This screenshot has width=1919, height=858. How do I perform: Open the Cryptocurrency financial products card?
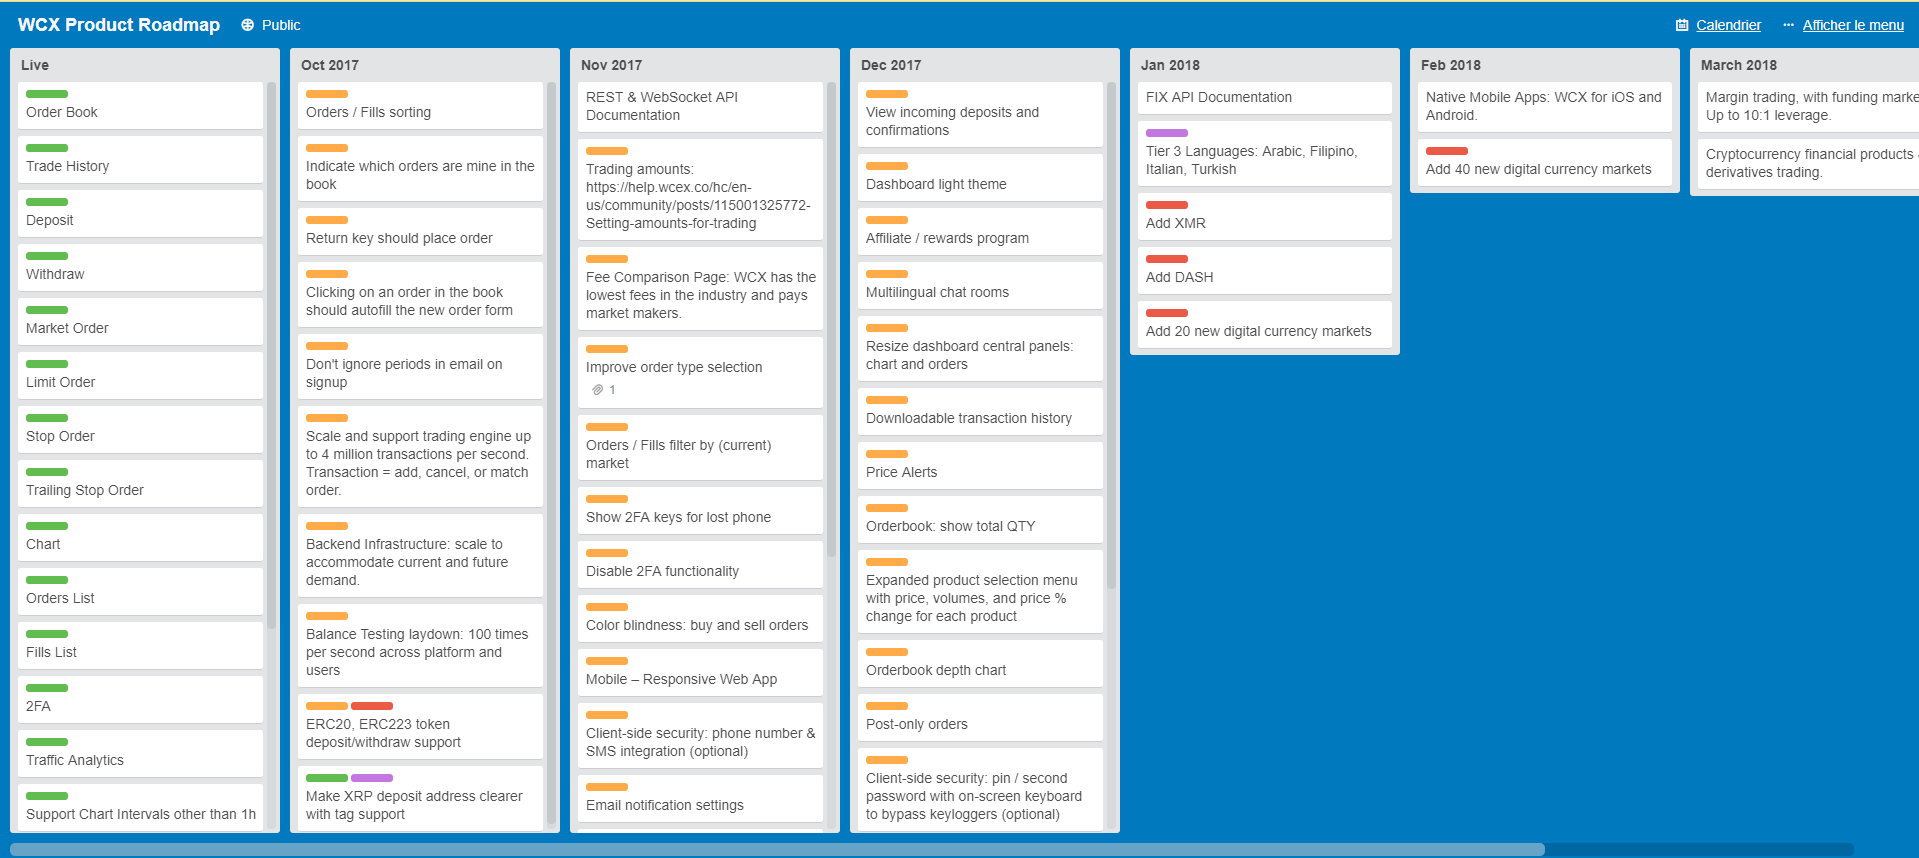(x=1808, y=163)
